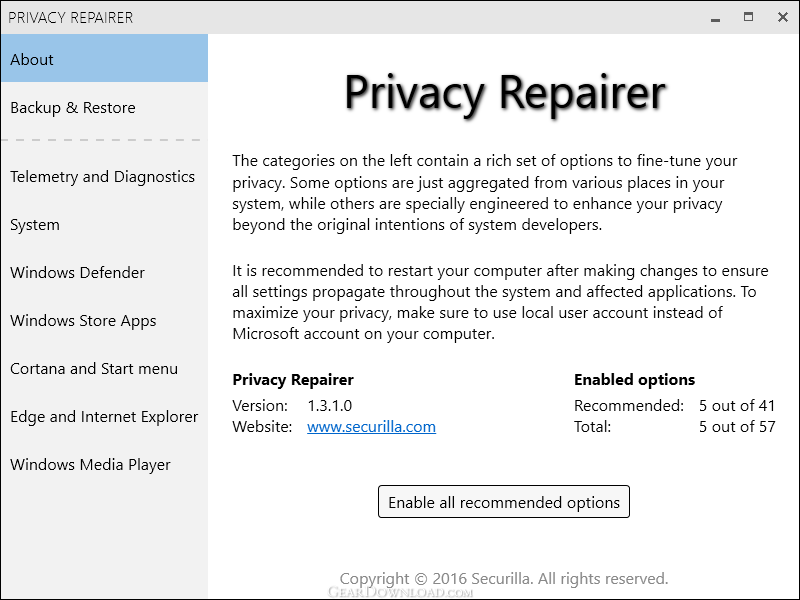Go to the System category

(104, 224)
